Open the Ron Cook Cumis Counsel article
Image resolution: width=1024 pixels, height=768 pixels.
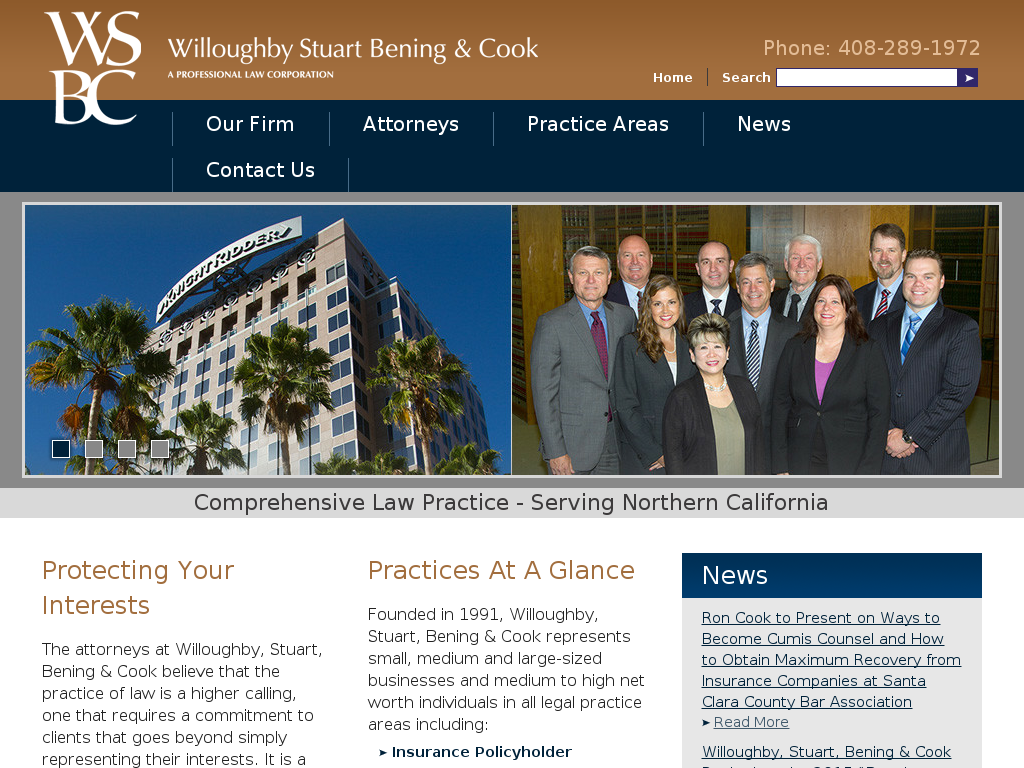tap(831, 660)
